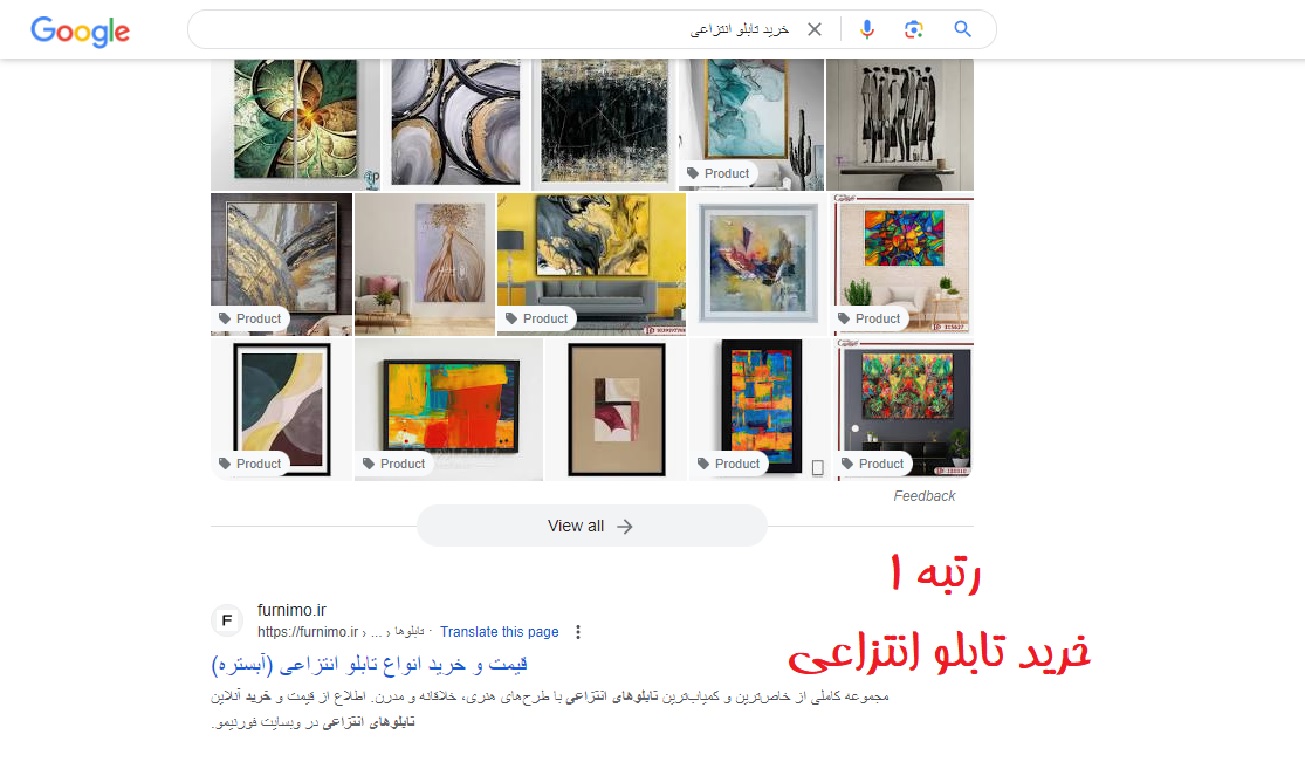Open the three-dot menu beside Translate this page
Screen dimensions: 1305x762
point(578,632)
